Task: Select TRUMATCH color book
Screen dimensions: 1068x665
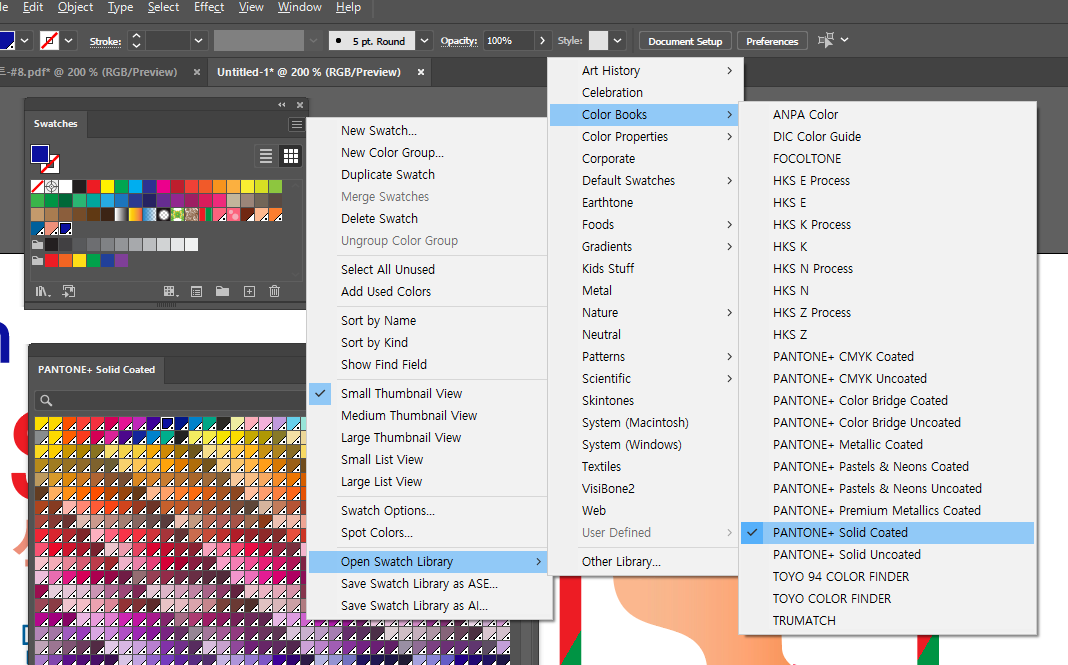Action: click(x=888, y=621)
